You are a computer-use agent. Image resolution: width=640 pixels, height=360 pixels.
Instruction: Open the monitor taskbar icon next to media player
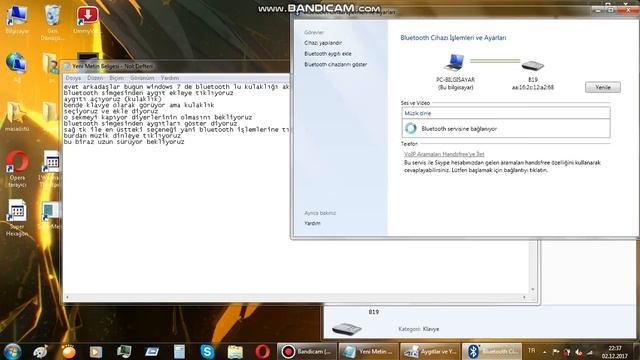[x=124, y=351]
